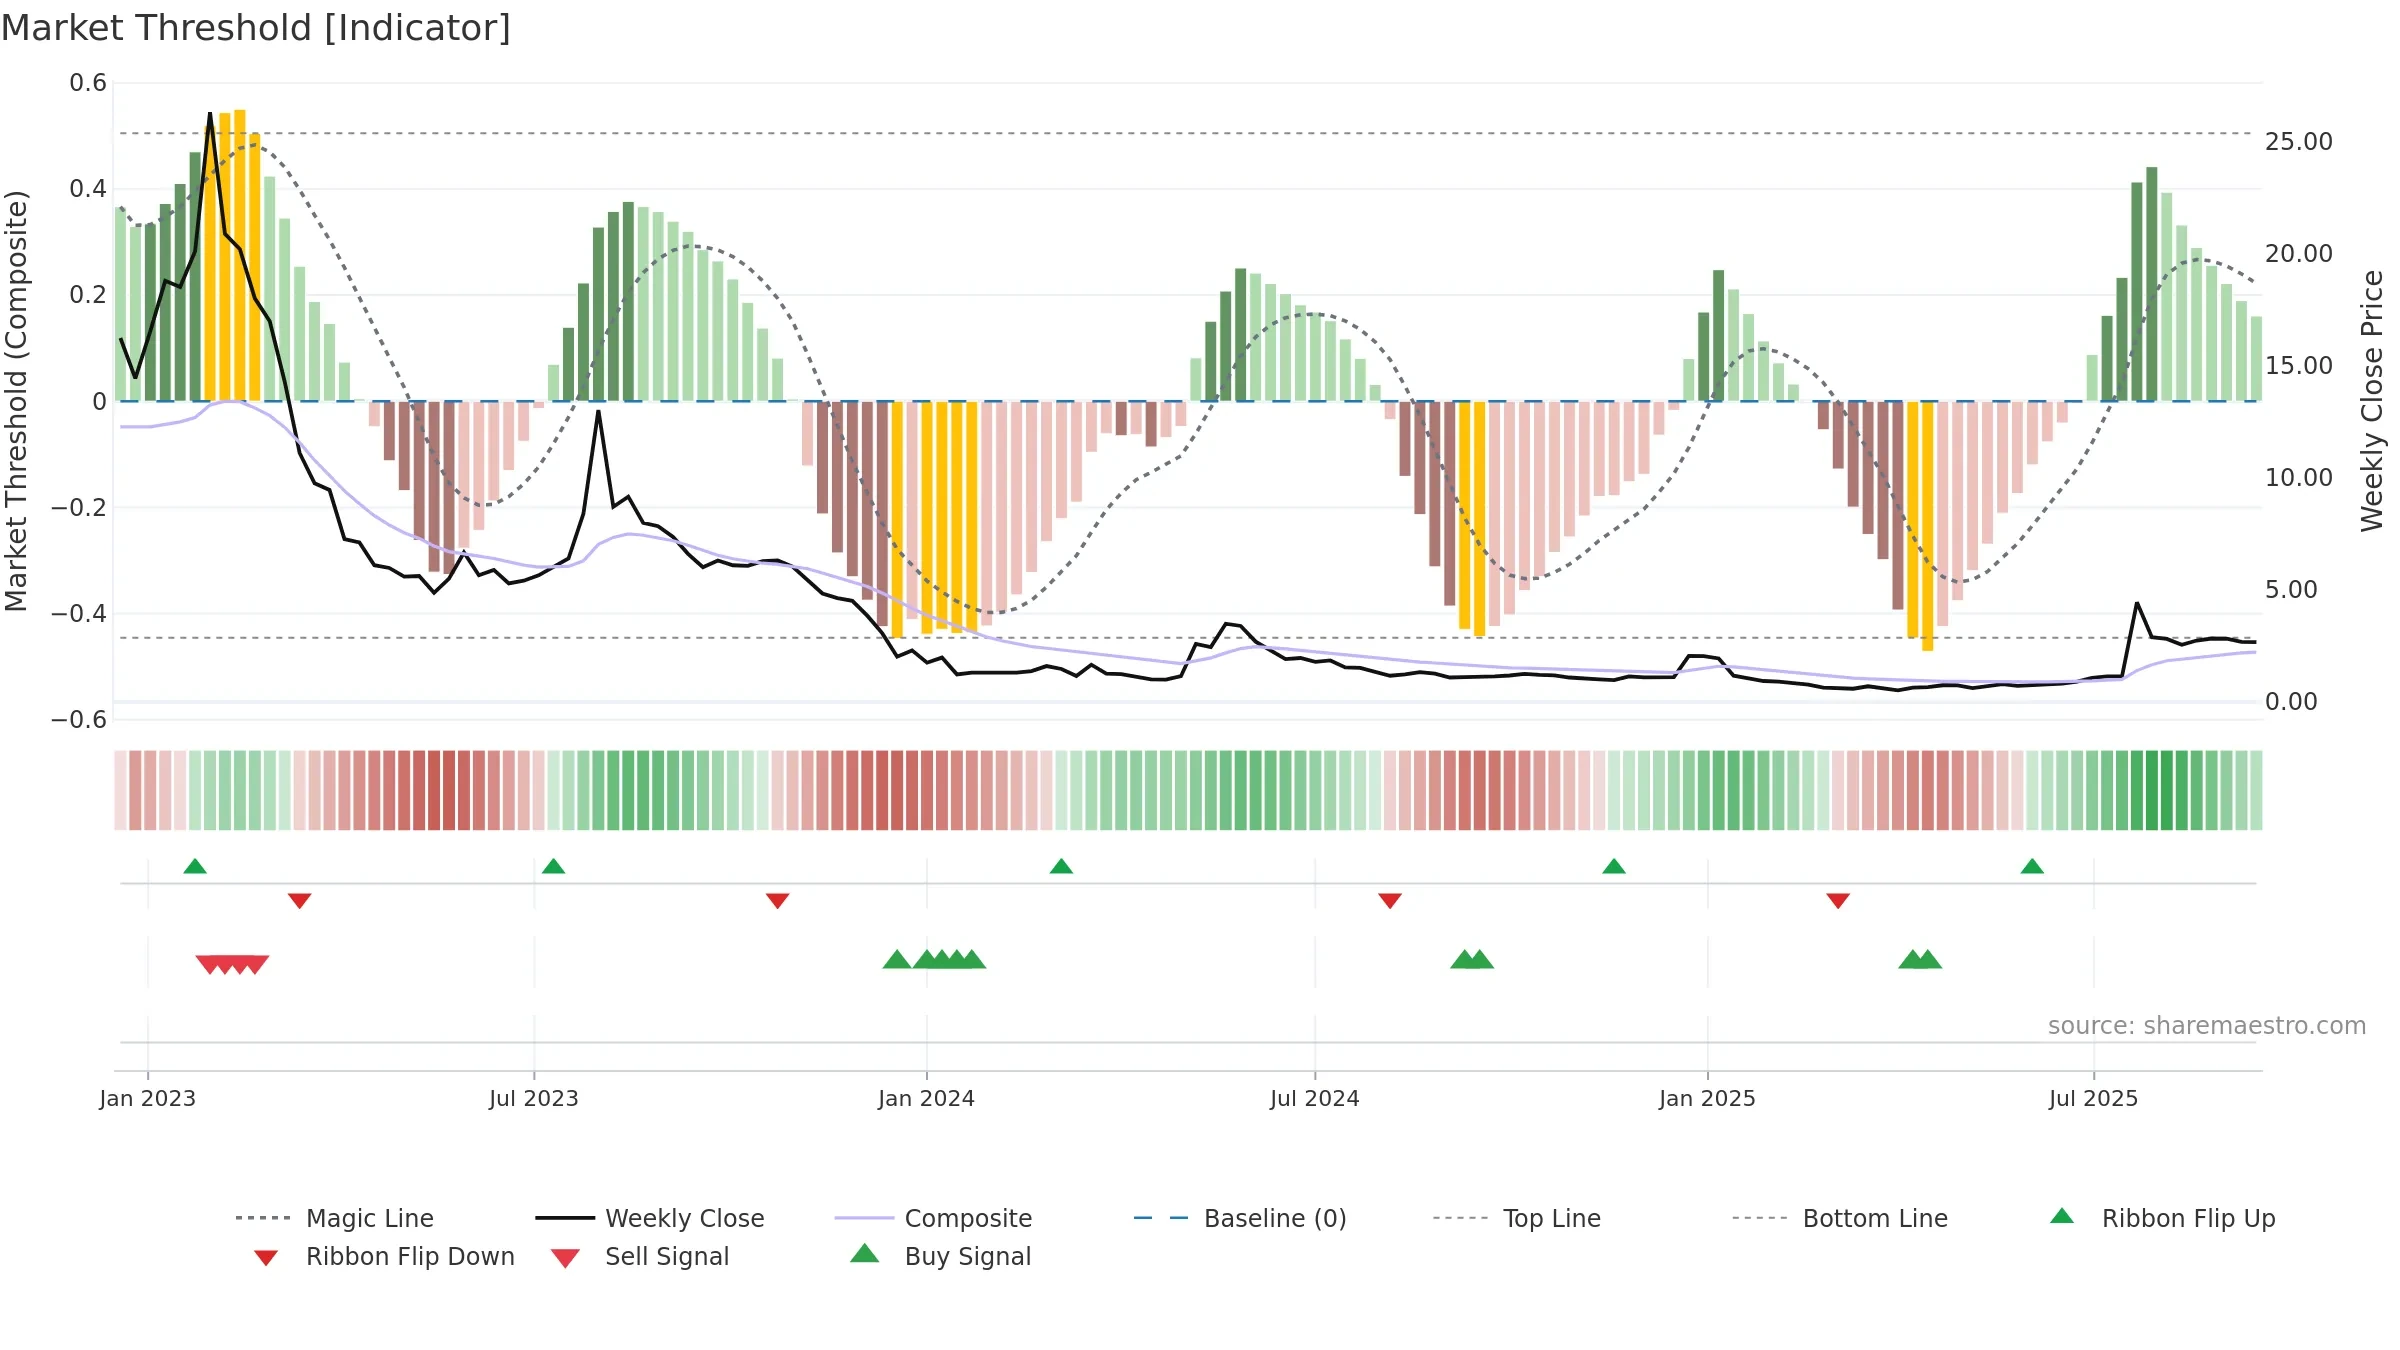Click the Market Threshold (Composite) axis title
This screenshot has height=1350, width=2400.
pos(16,400)
